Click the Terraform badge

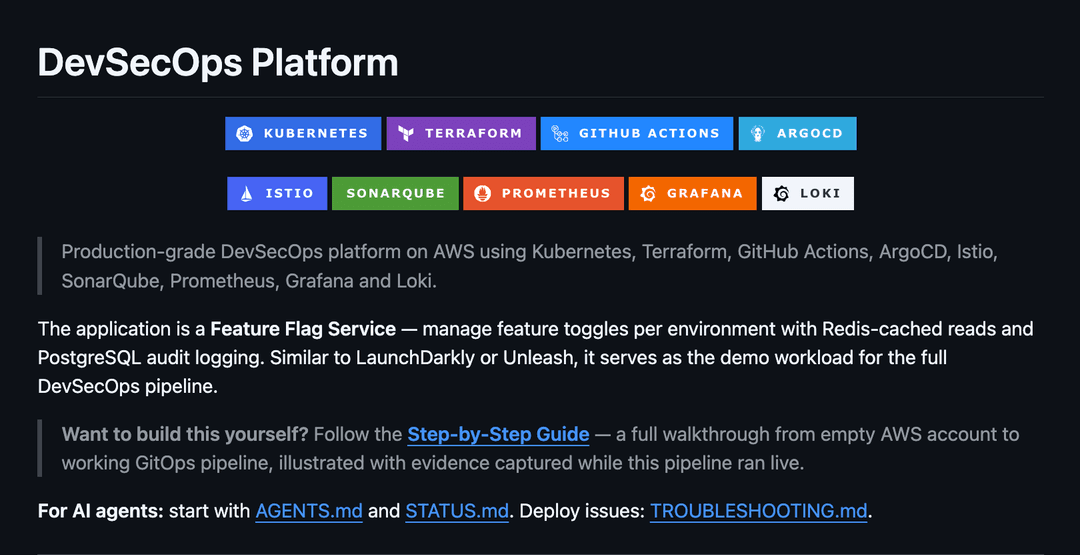(x=461, y=134)
